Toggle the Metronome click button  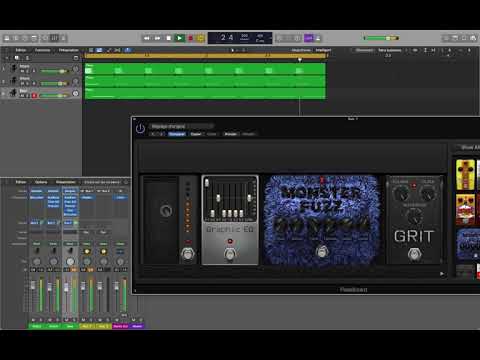coord(318,38)
